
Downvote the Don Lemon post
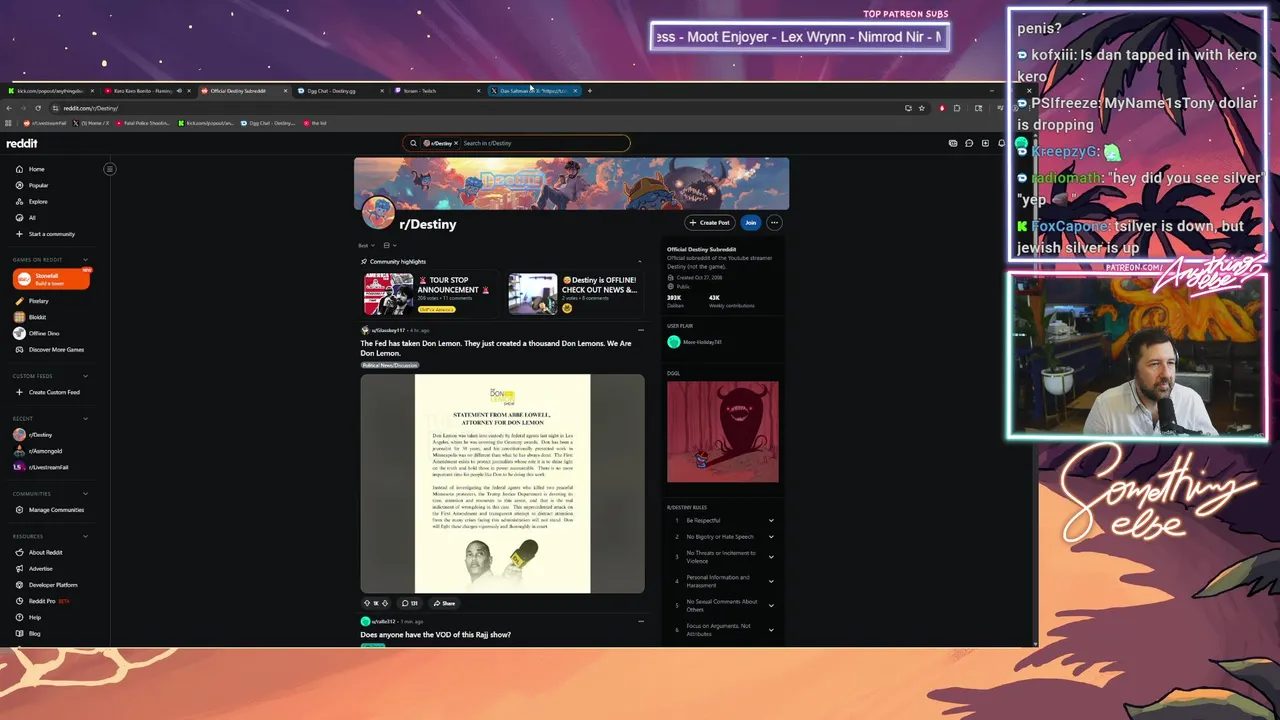pyautogui.click(x=385, y=603)
